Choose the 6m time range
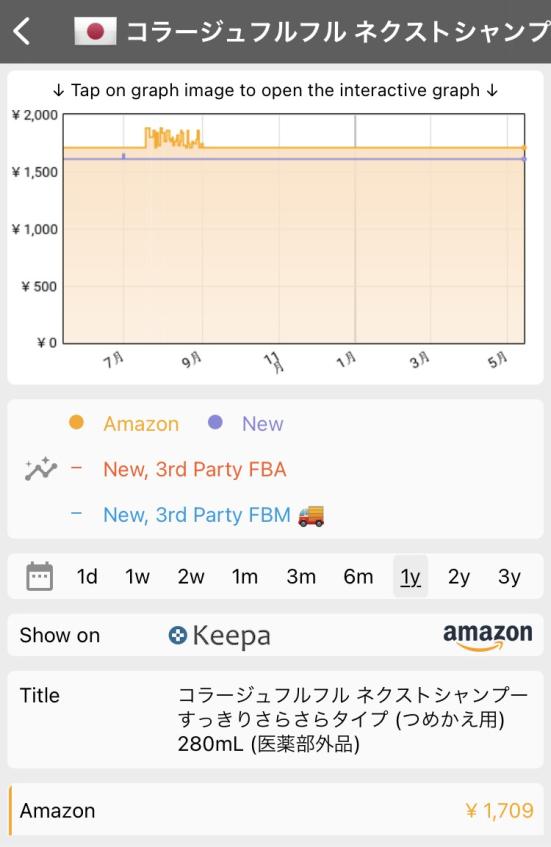Viewport: 551px width, 847px height. (358, 576)
